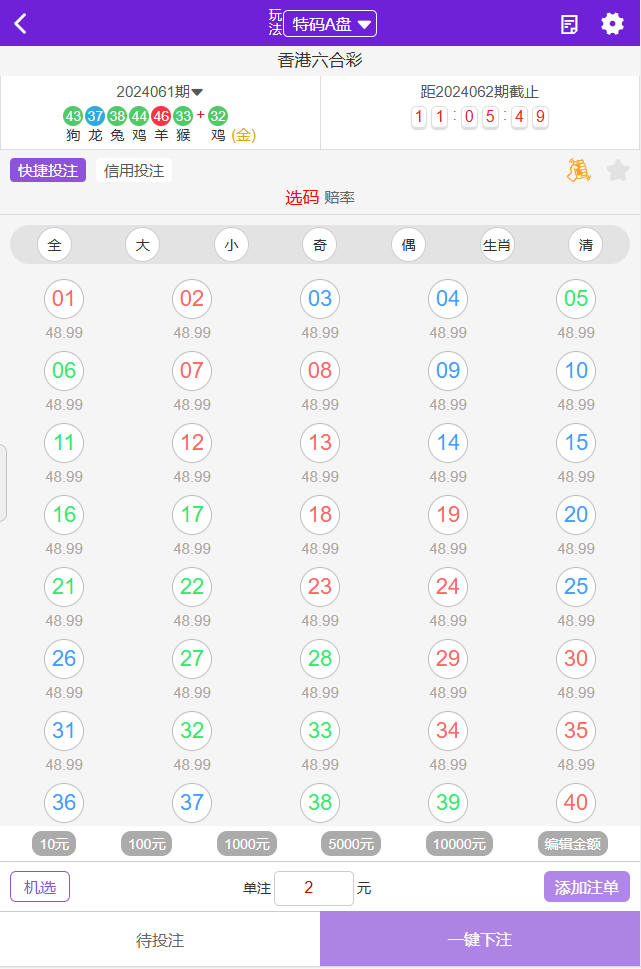
Task: Set bet amount chip 1000元
Action: point(247,844)
